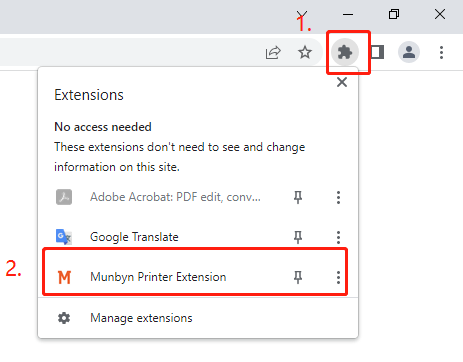The height and width of the screenshot is (362, 463).
Task: Pin the Munbyn Printer Extension
Action: coord(298,277)
